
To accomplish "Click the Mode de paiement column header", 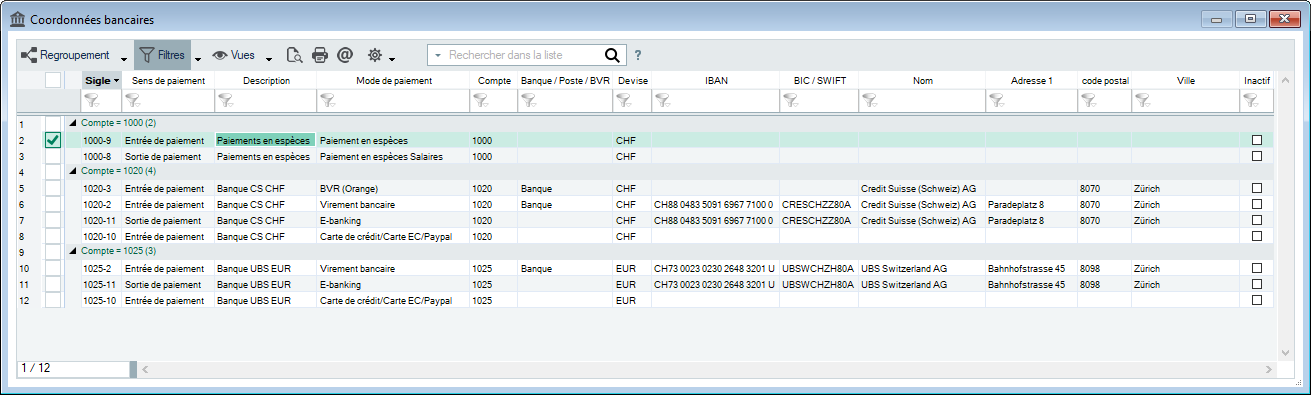I will [x=393, y=80].
